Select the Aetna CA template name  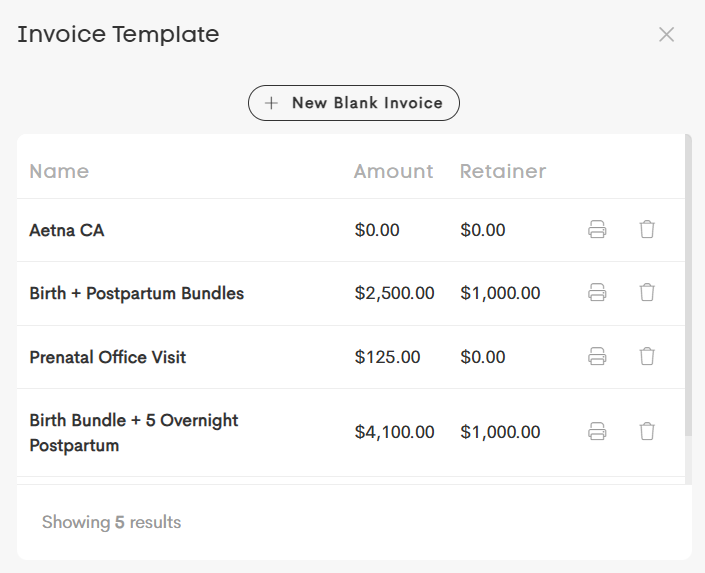tap(67, 230)
